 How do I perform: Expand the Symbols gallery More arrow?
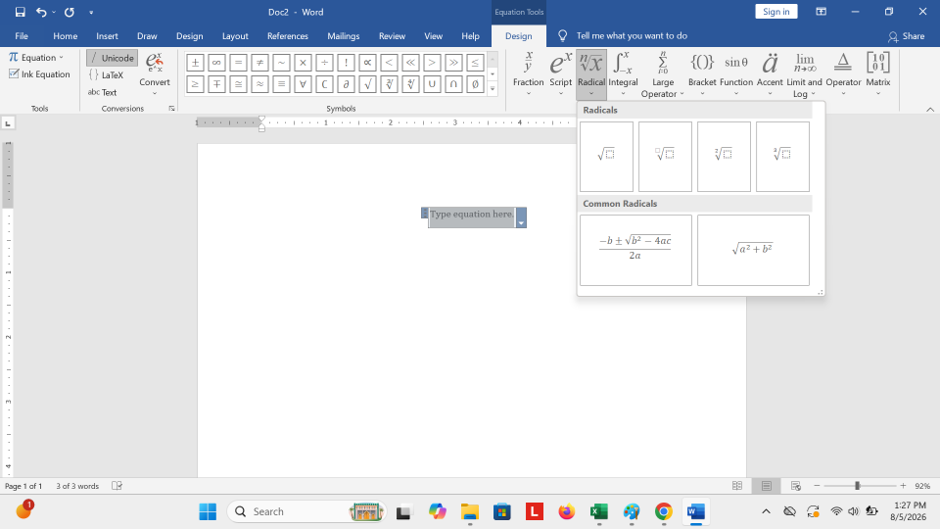(x=493, y=89)
